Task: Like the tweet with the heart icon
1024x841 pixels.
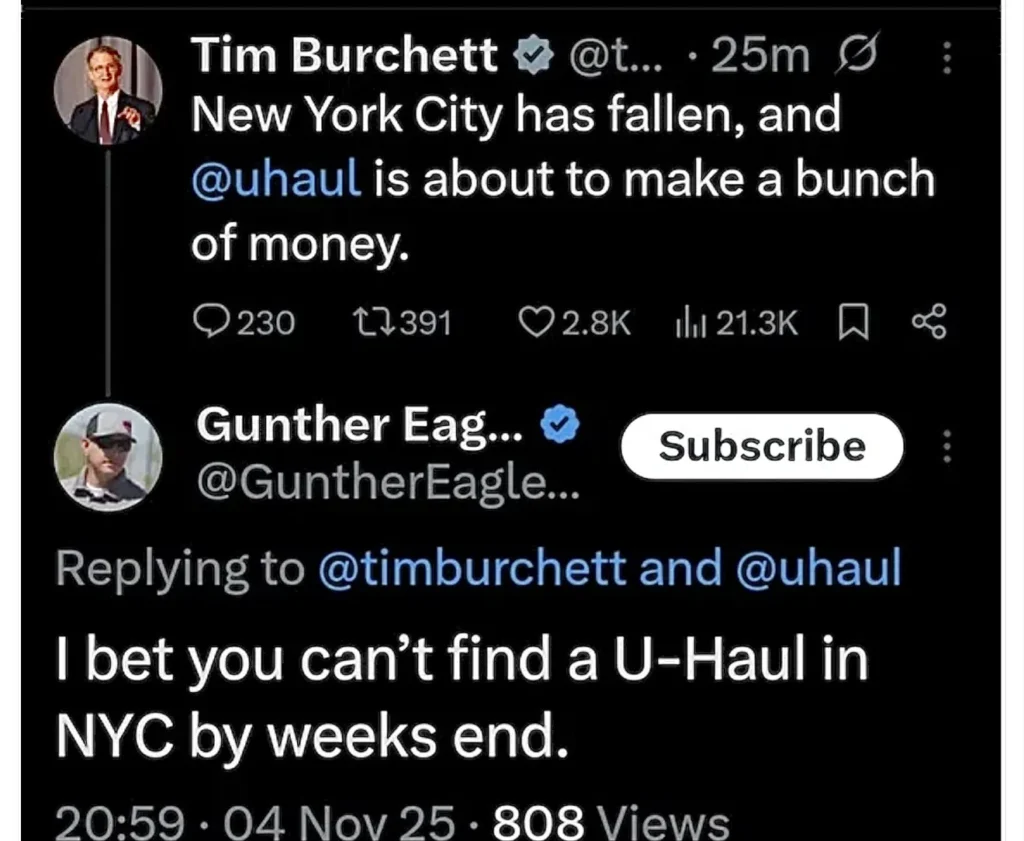Action: point(539,322)
